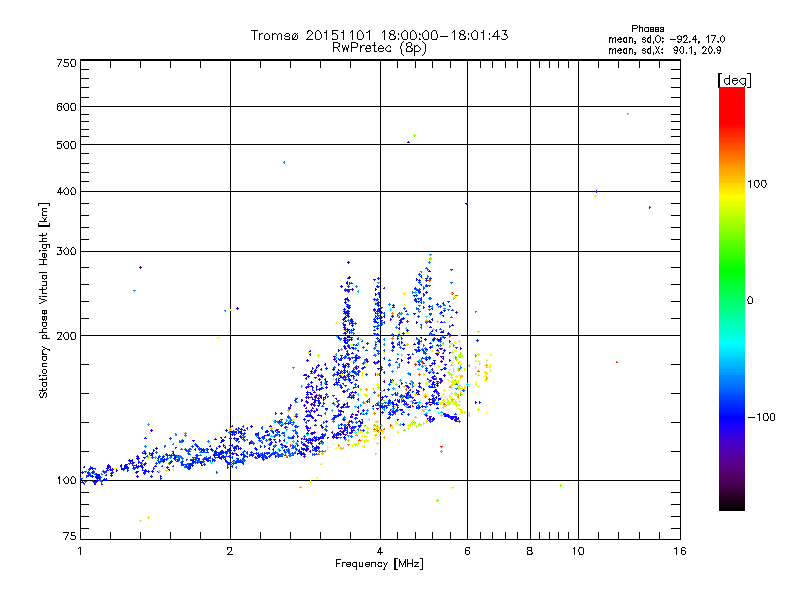Screen dimensions: 800x600
Task: Click the x-axis "16" MHz tick label
Action: pyautogui.click(x=680, y=551)
